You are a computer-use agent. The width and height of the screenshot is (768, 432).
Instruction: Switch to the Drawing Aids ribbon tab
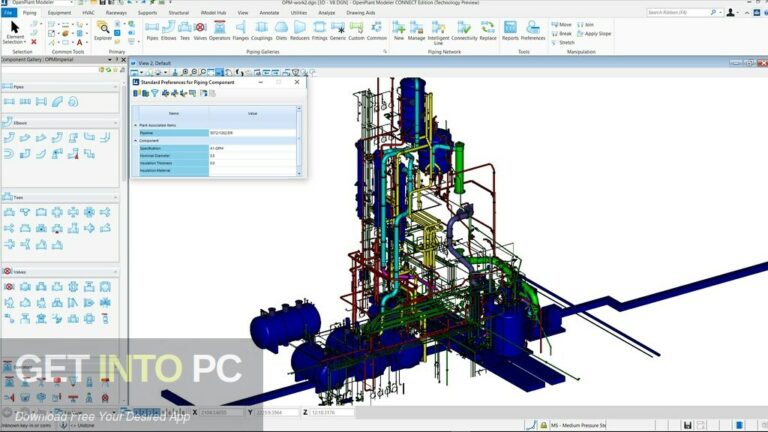coord(361,13)
